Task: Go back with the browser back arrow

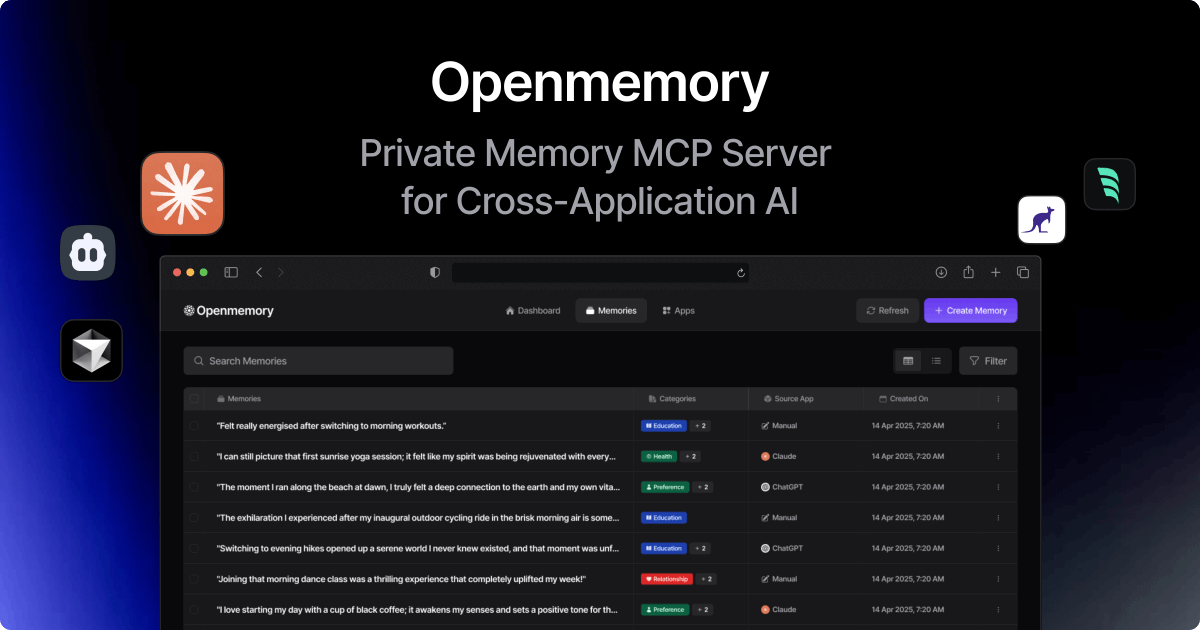Action: (x=259, y=272)
